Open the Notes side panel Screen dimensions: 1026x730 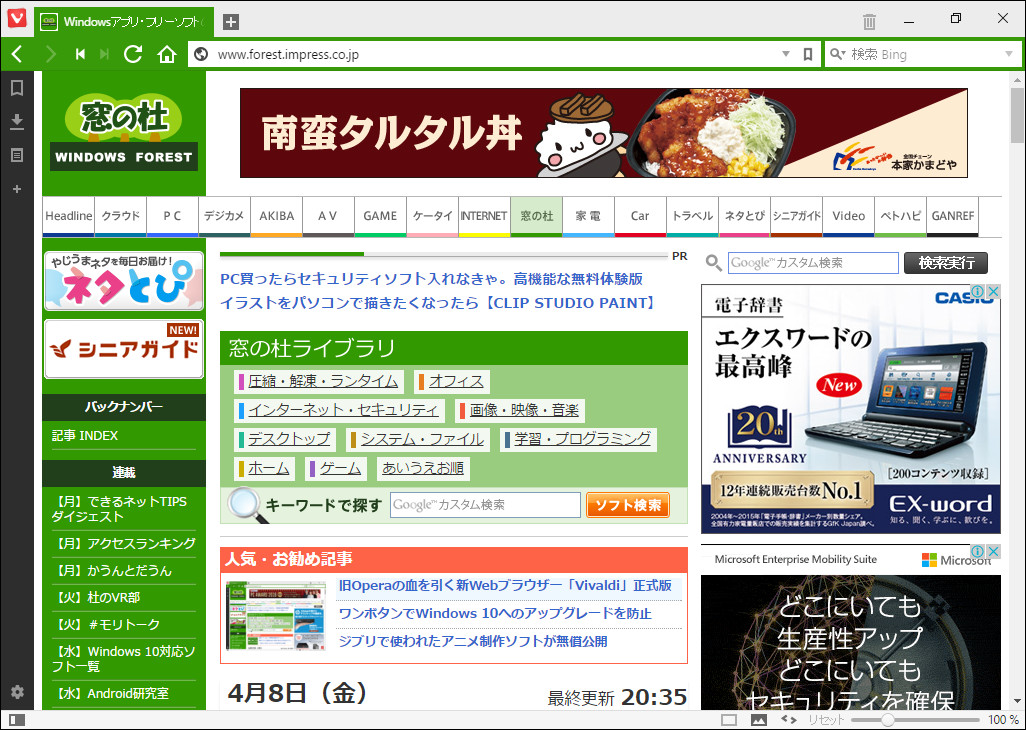click(x=17, y=155)
